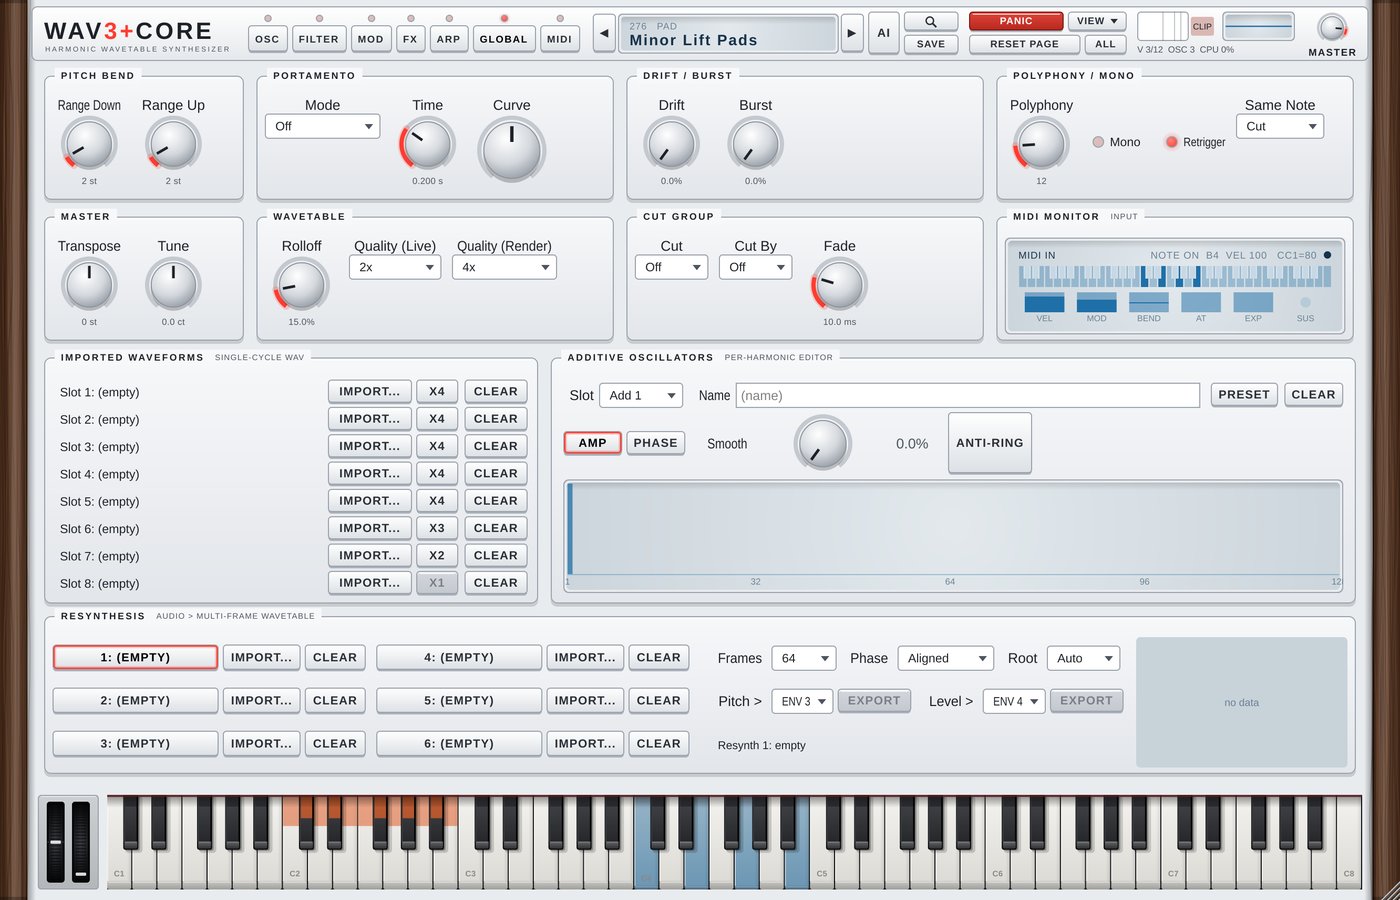Switch to the OSC page tab
Viewport: 1400px width, 900px height.
pyautogui.click(x=267, y=39)
